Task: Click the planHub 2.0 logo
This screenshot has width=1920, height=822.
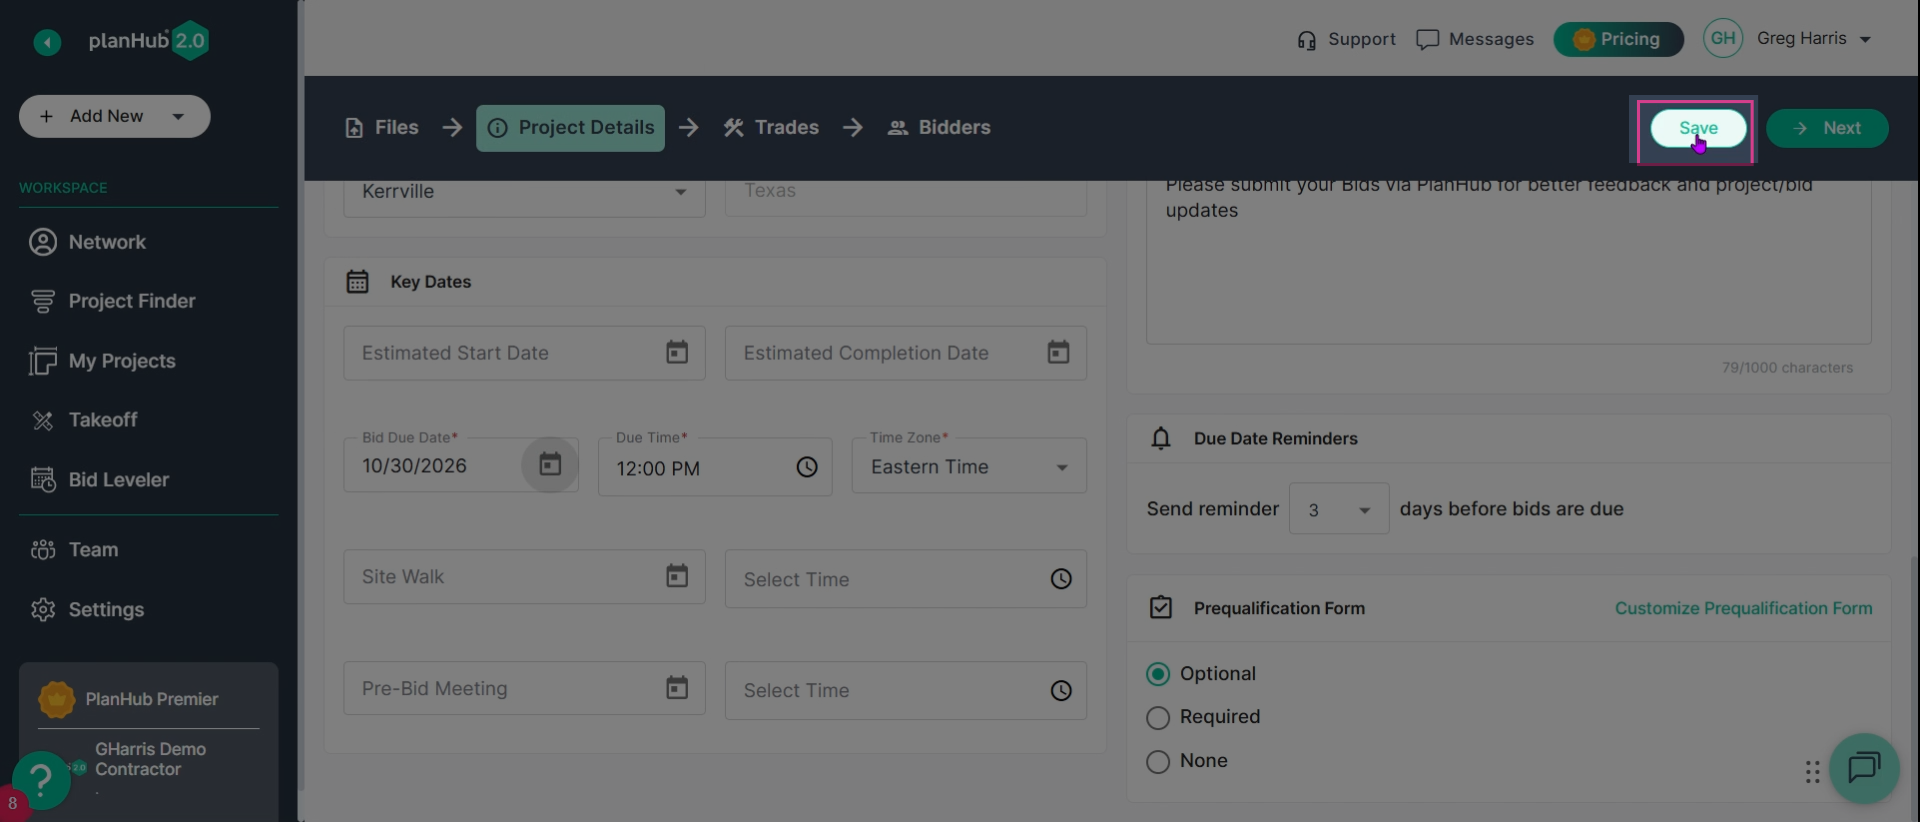Action: coord(148,41)
